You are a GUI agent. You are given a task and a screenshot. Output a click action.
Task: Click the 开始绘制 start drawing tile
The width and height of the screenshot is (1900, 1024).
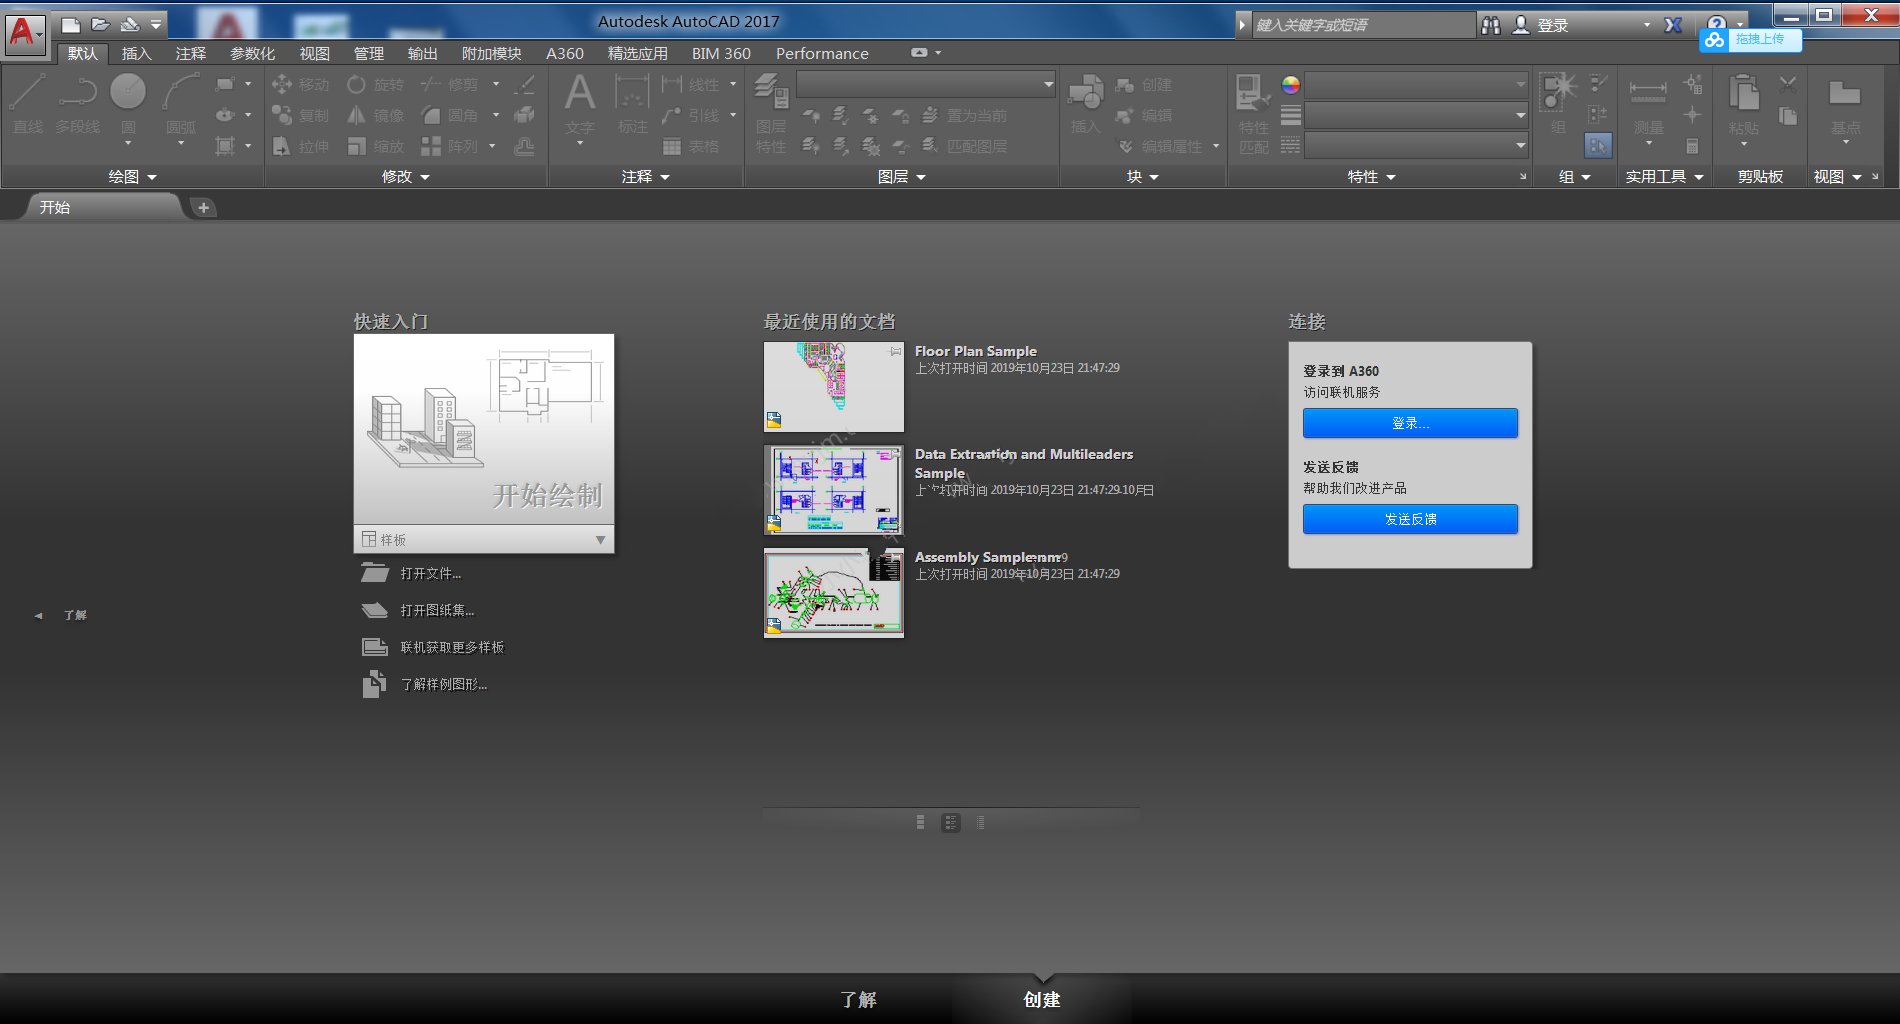click(x=484, y=430)
